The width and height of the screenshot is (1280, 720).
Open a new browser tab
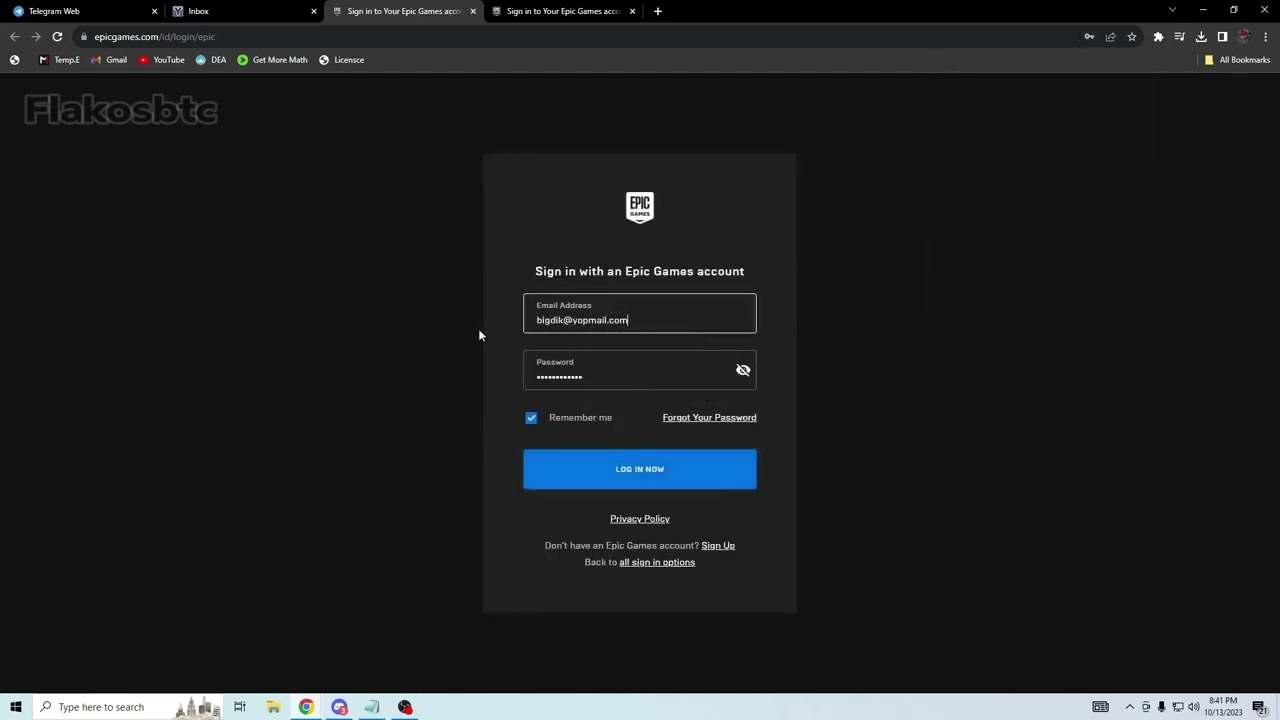[x=657, y=11]
